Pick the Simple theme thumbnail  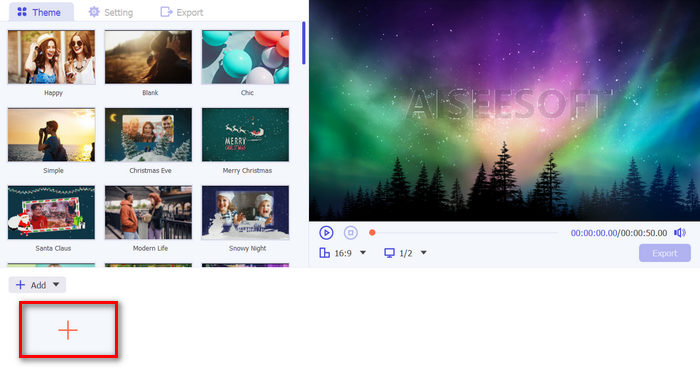pos(51,135)
